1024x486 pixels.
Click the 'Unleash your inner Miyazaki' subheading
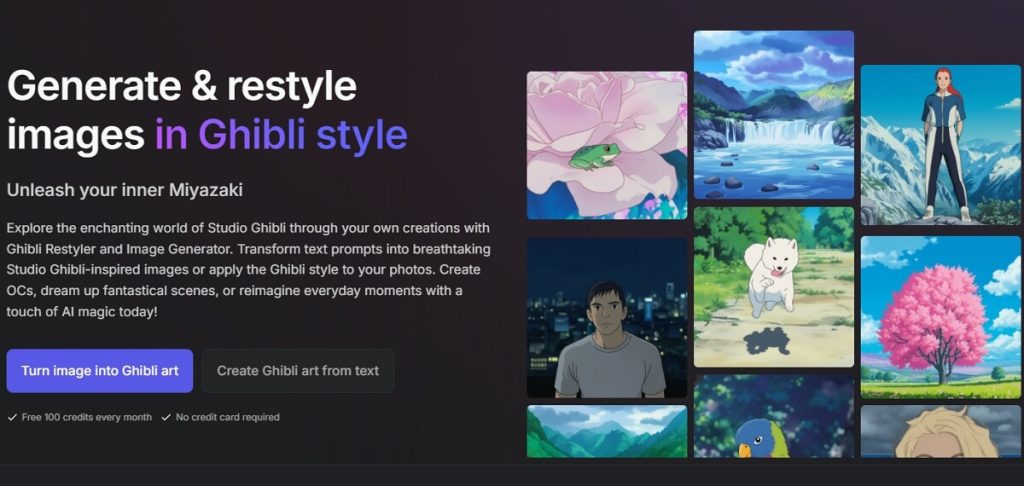click(x=125, y=190)
